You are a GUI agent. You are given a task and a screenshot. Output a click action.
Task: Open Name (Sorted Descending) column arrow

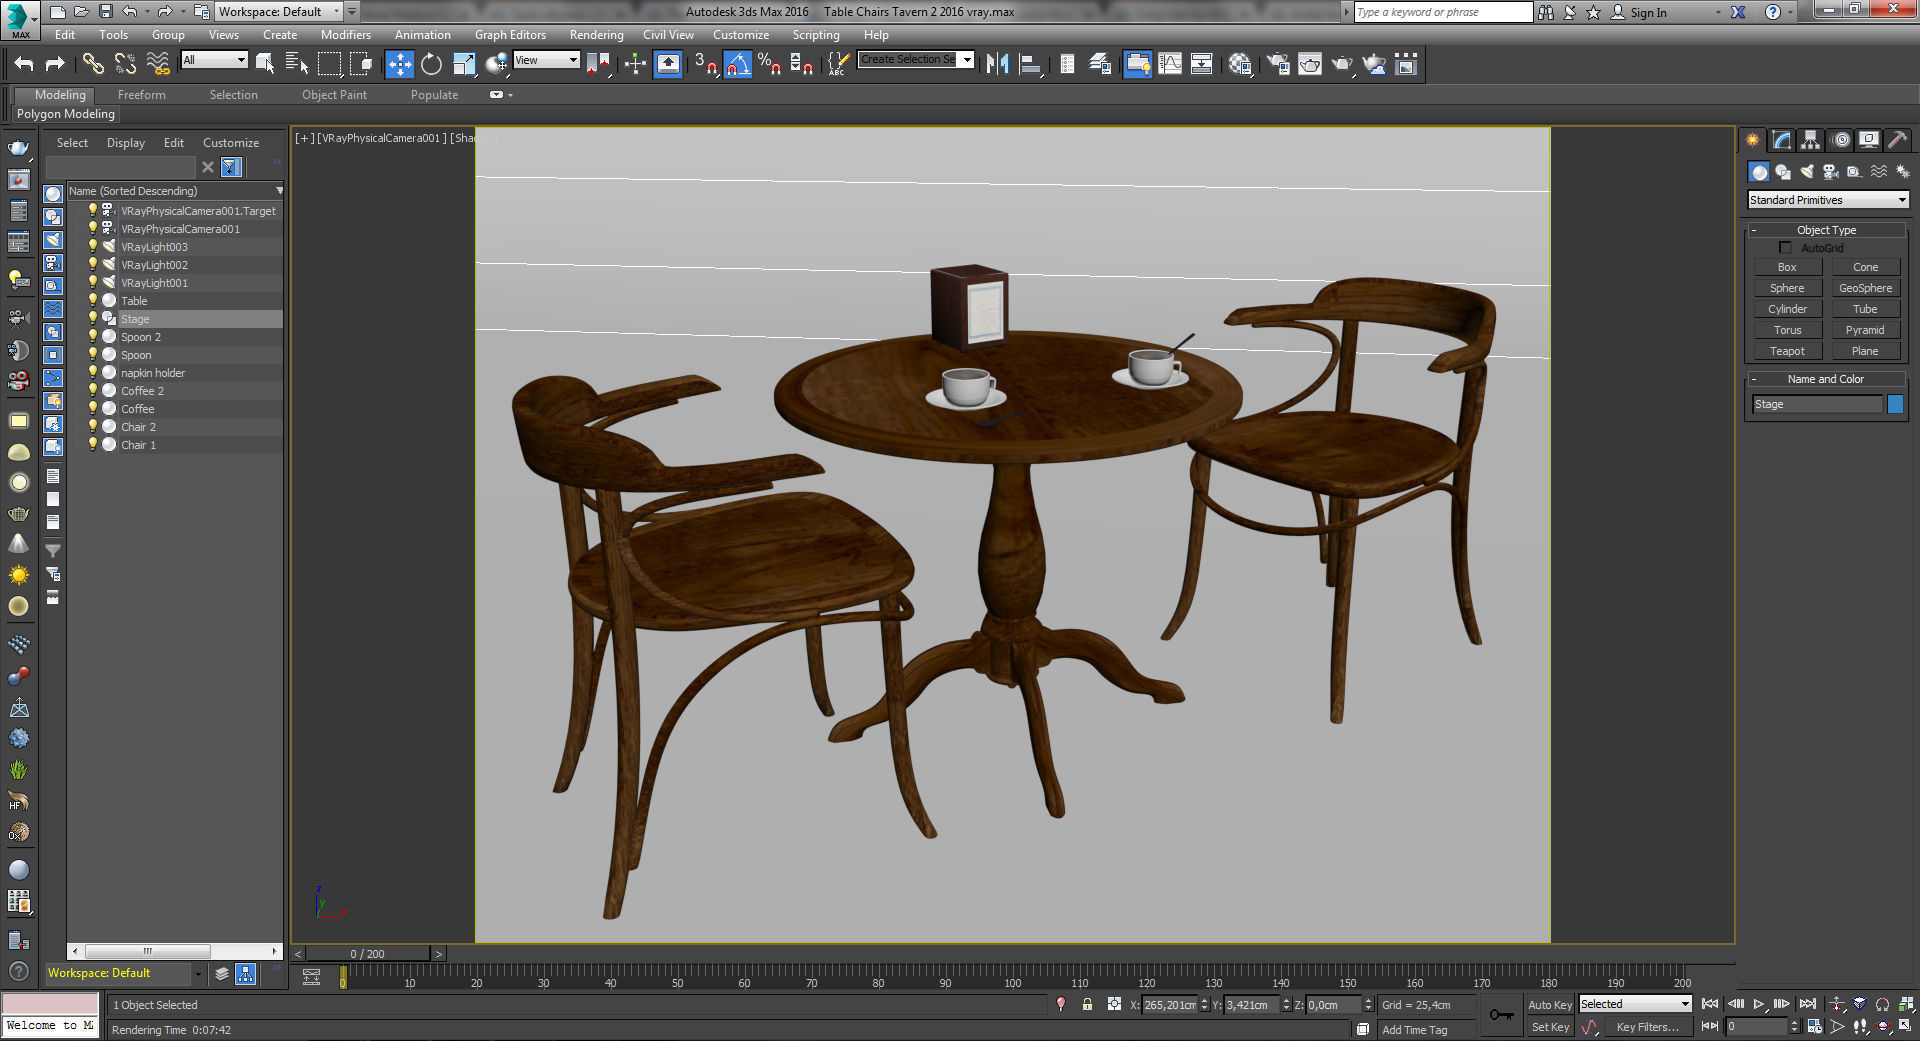tap(279, 190)
